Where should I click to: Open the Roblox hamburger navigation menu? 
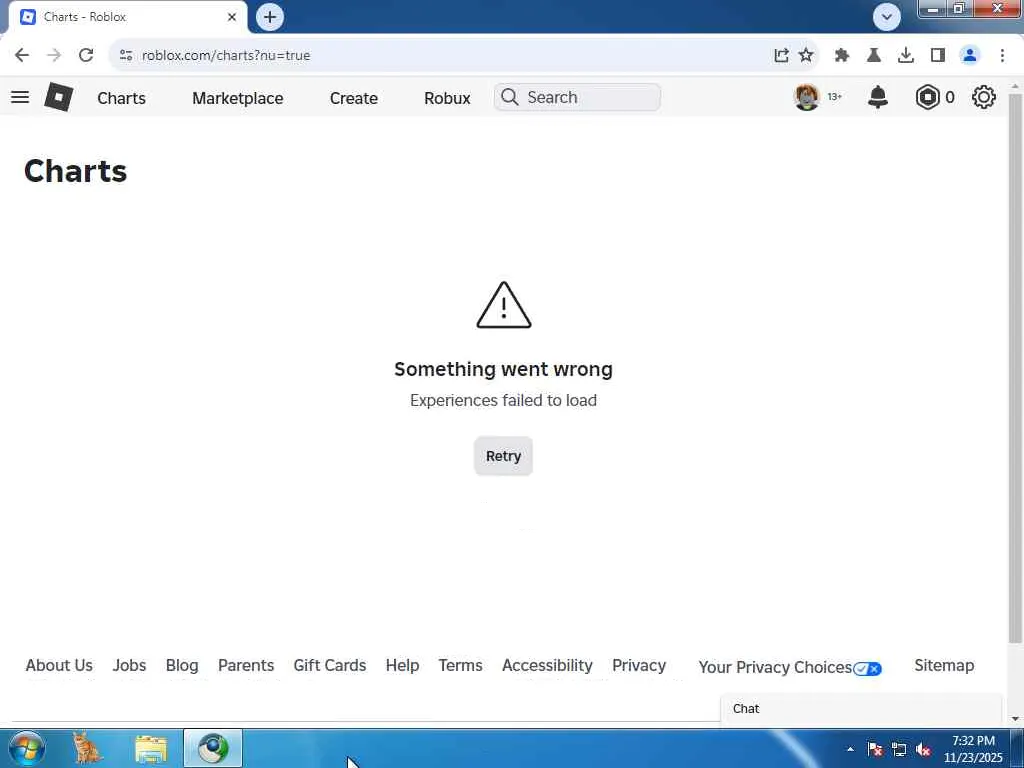[x=20, y=97]
